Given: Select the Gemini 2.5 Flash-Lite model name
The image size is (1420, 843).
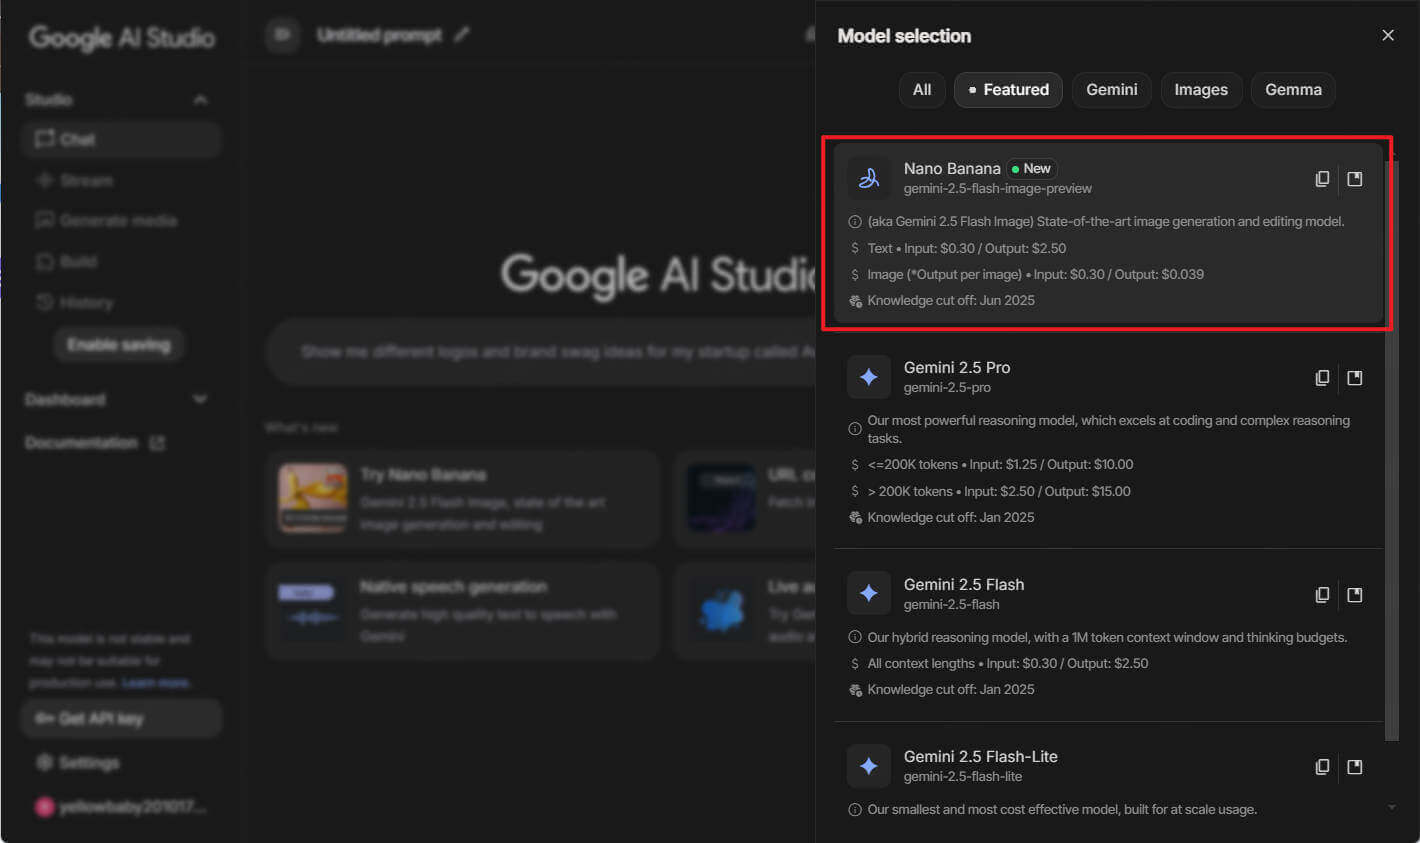Looking at the screenshot, I should pos(981,757).
